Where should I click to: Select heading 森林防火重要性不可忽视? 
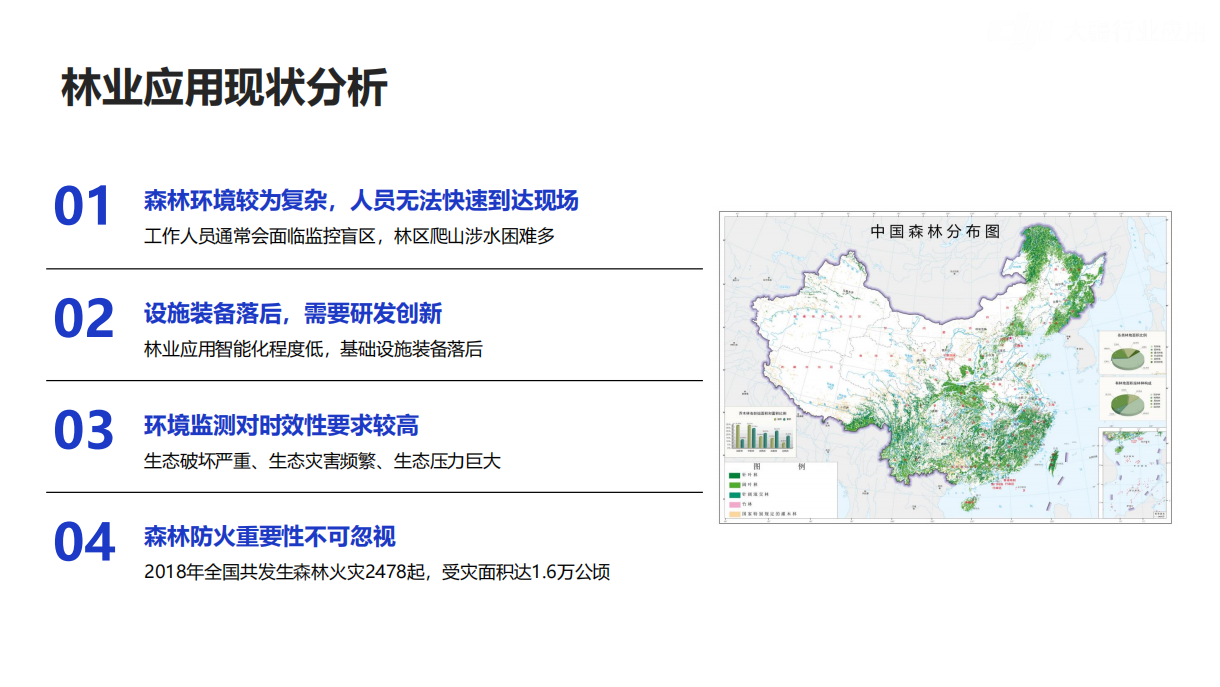pos(270,537)
